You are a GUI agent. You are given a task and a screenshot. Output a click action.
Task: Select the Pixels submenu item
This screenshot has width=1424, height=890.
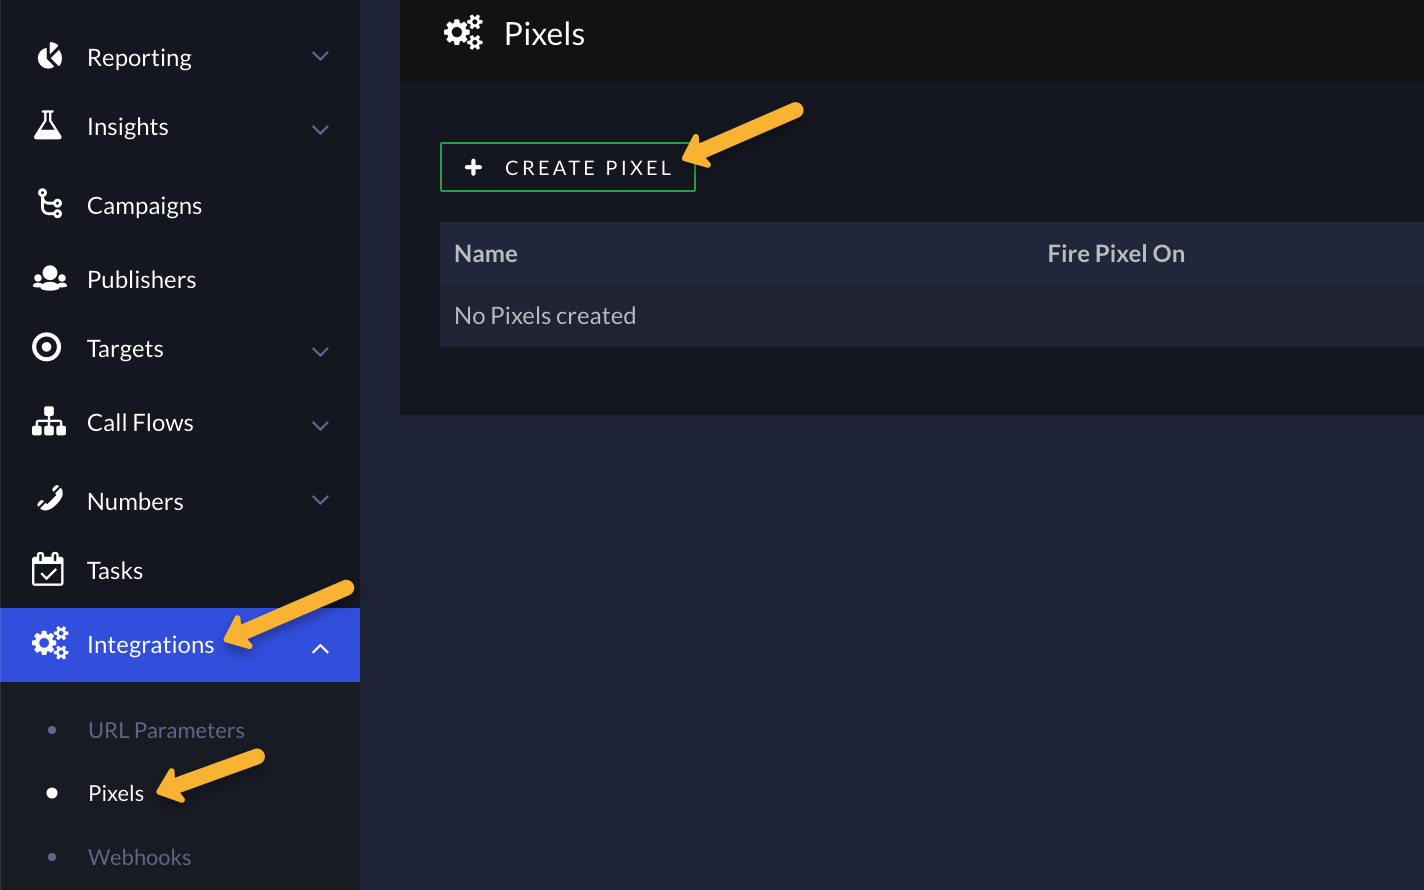click(x=116, y=793)
